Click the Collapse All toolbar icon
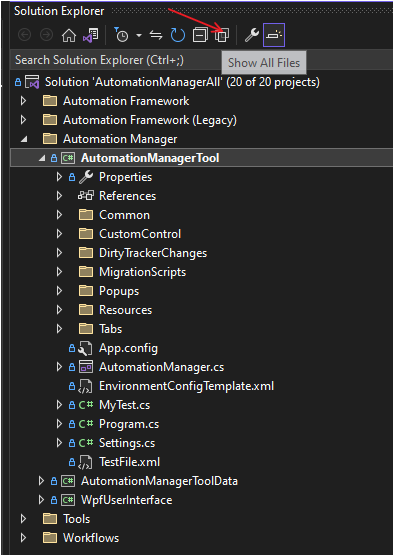393x555 pixels. tap(200, 35)
